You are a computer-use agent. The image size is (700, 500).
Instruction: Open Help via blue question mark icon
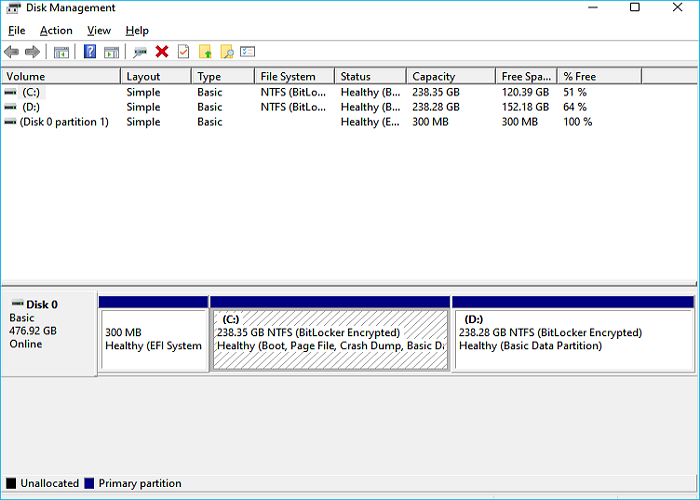[90, 52]
